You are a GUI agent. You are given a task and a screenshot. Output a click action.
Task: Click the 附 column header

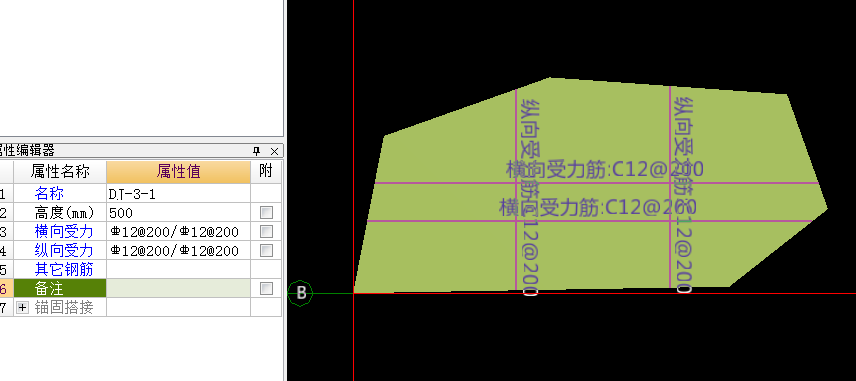266,171
